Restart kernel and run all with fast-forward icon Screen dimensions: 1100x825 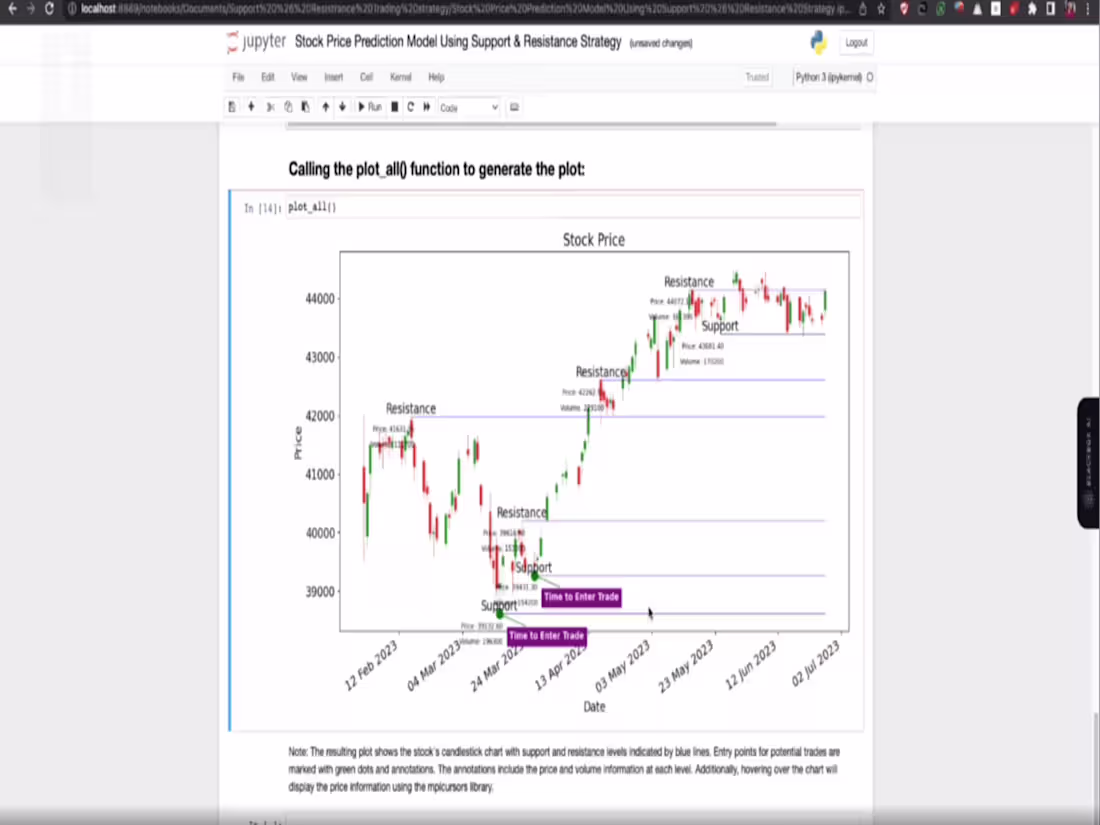[x=427, y=107]
